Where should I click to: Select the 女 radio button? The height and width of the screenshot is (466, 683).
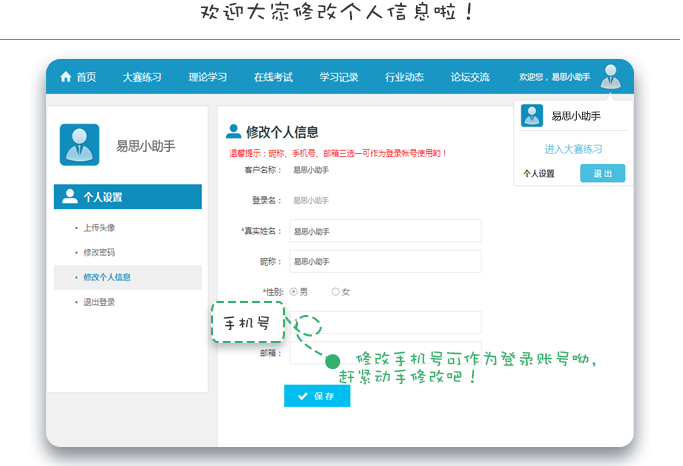(335, 292)
